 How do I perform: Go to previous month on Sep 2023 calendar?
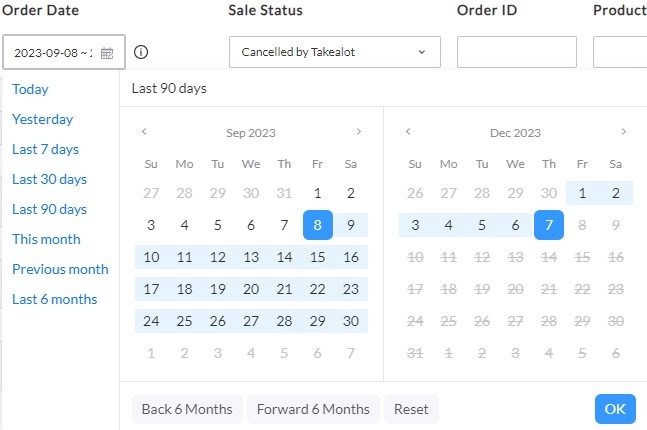pos(144,132)
